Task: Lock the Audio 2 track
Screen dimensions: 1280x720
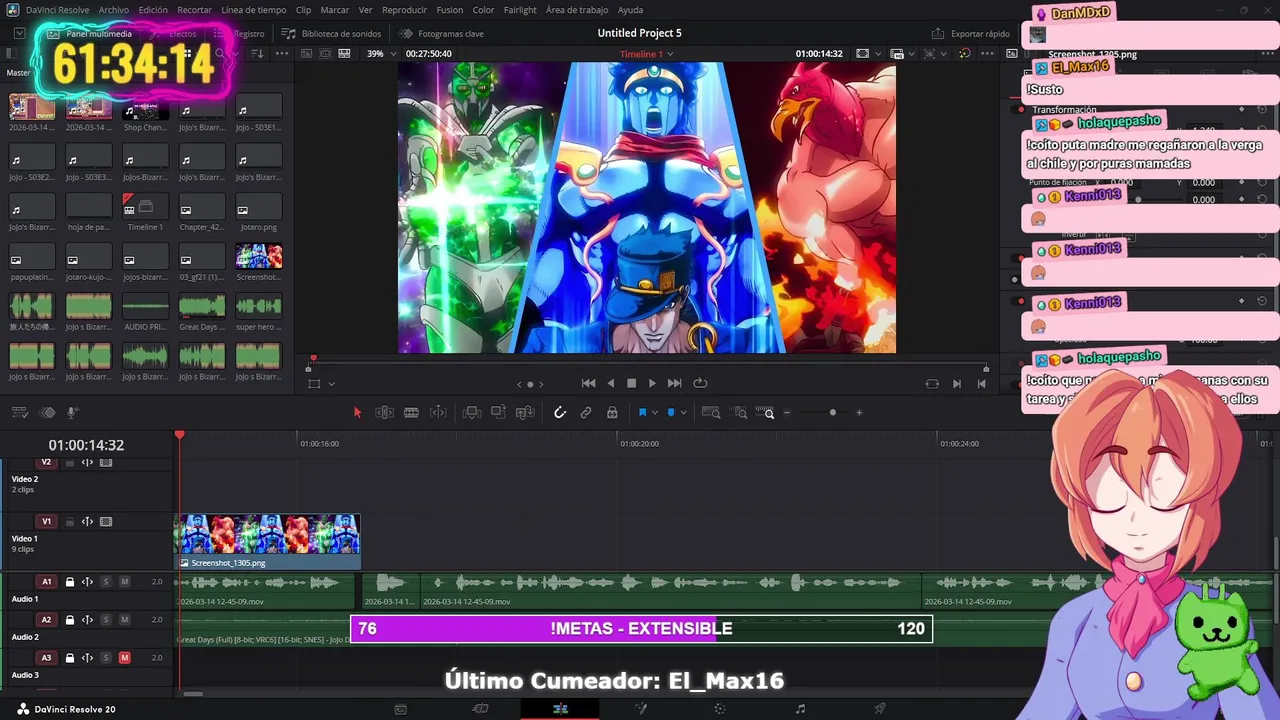Action: coord(70,620)
